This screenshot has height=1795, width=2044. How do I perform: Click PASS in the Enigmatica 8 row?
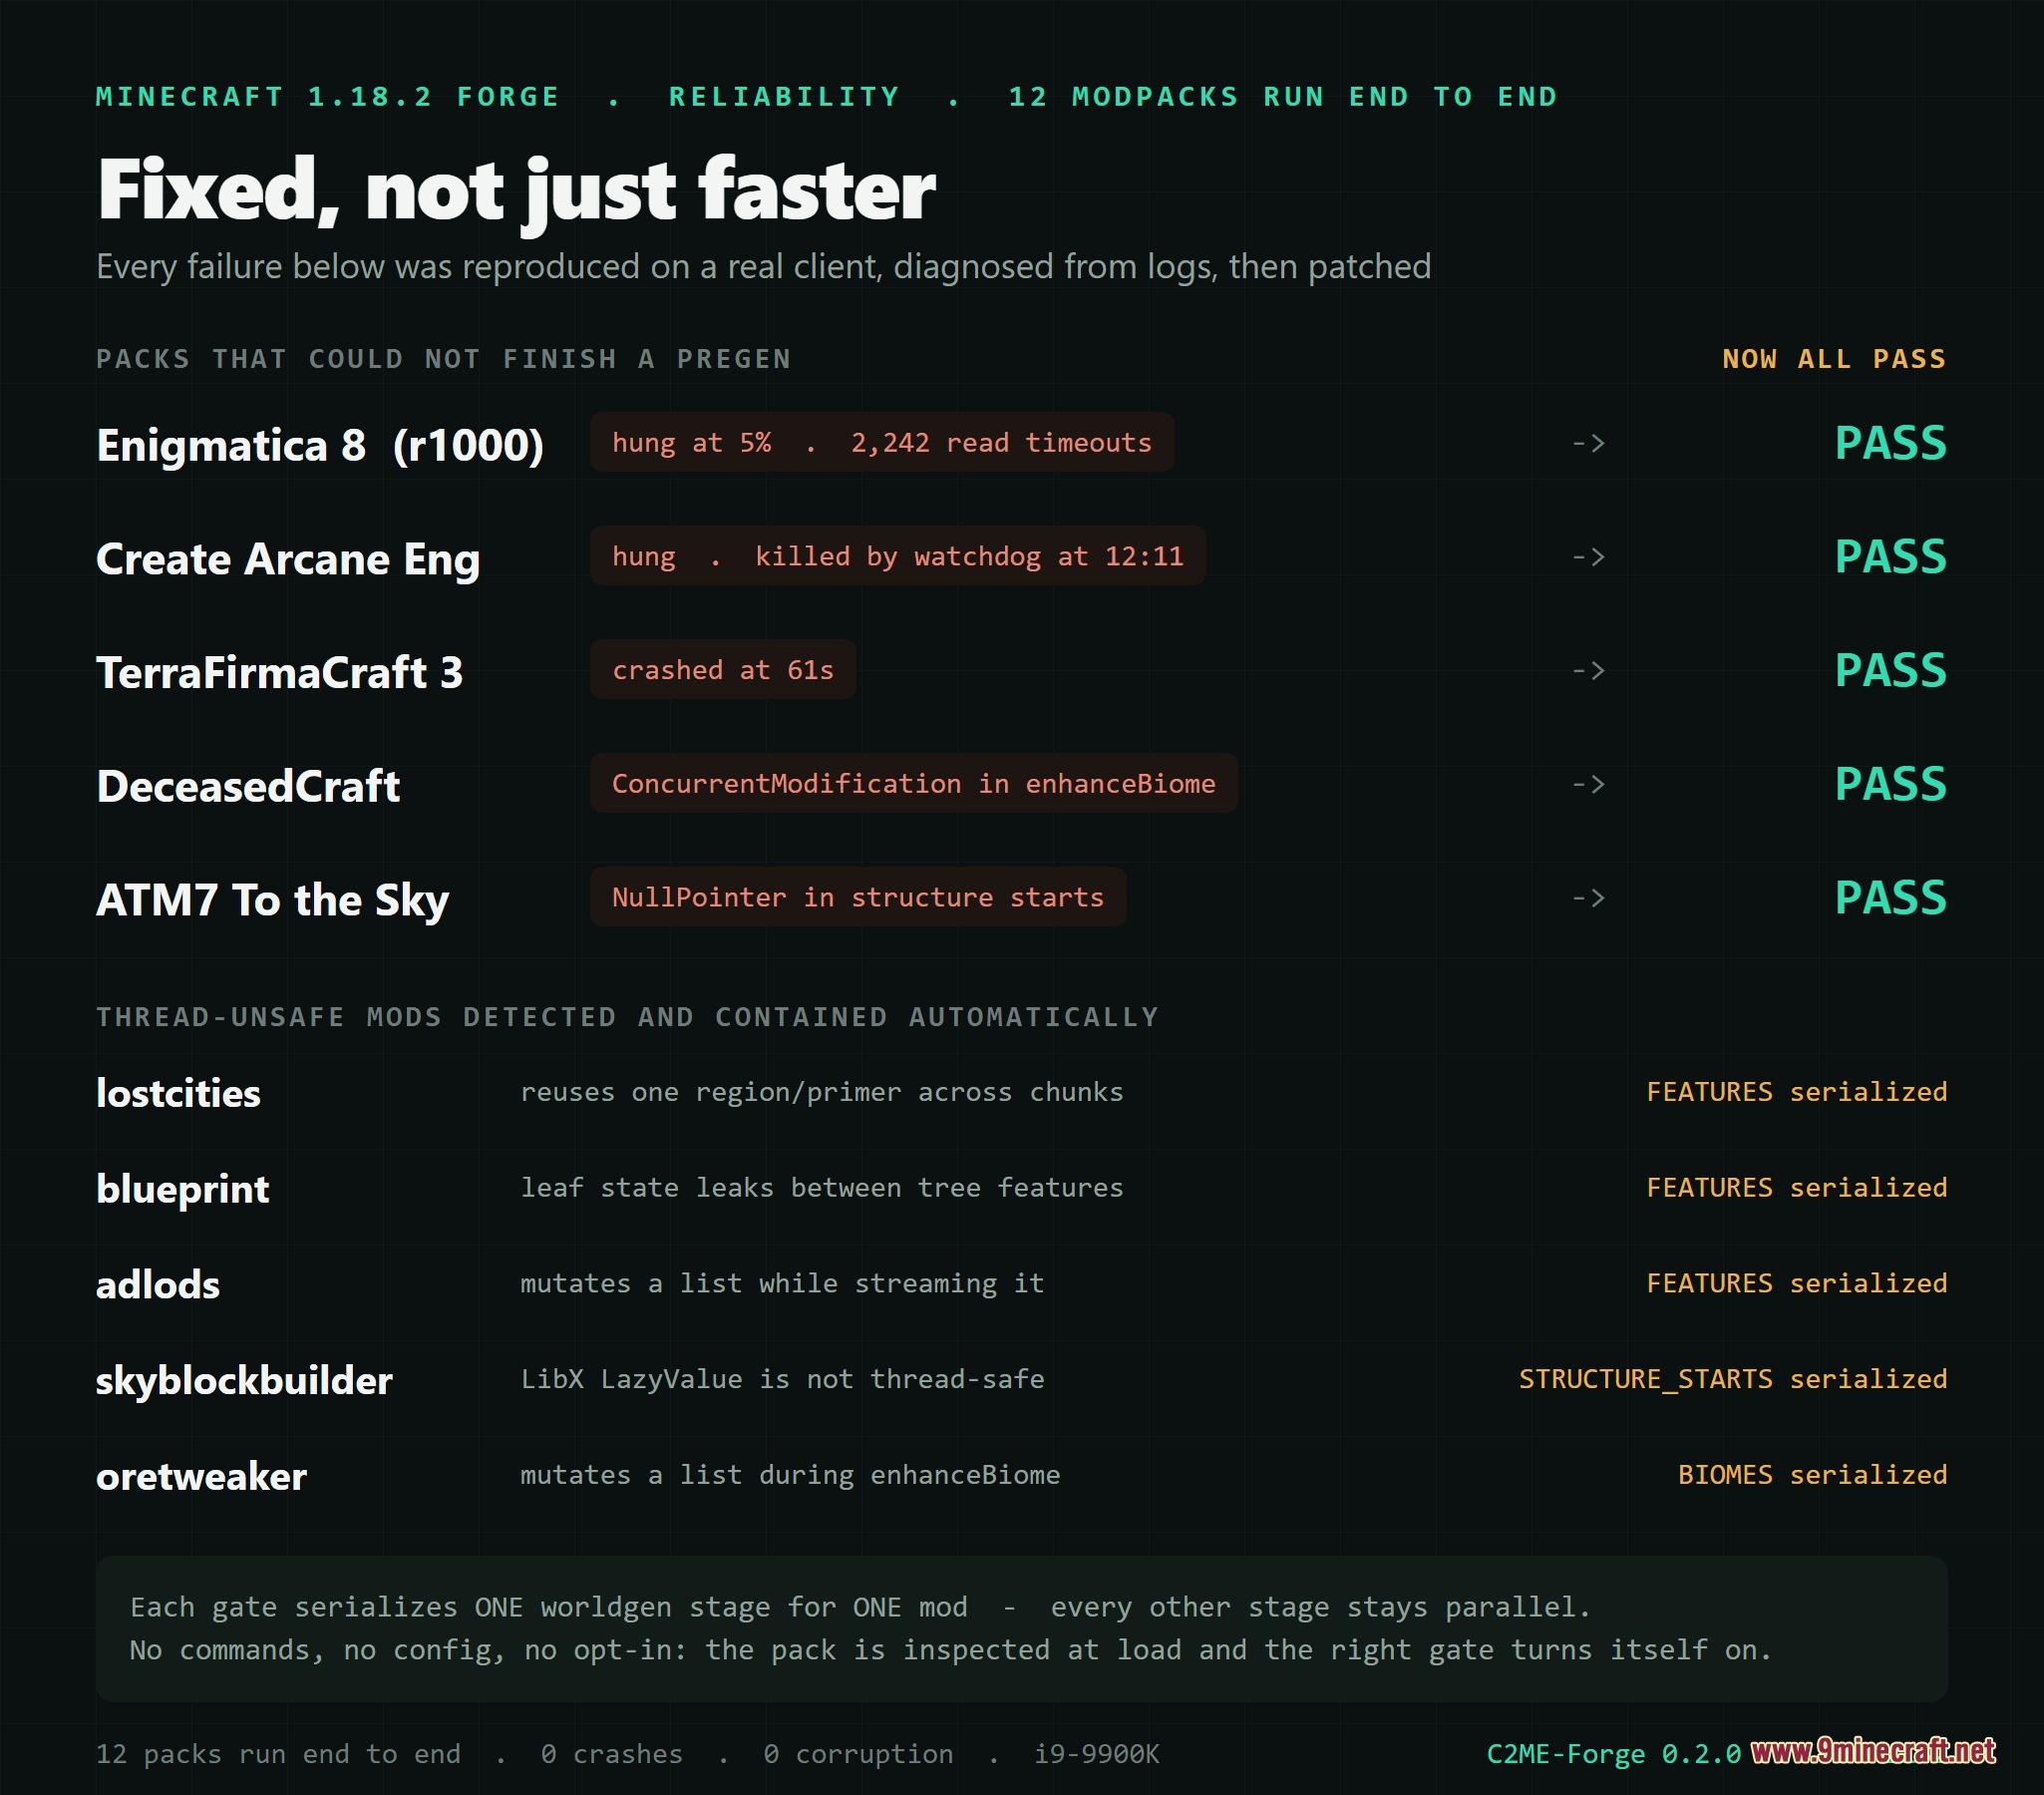pos(1891,443)
